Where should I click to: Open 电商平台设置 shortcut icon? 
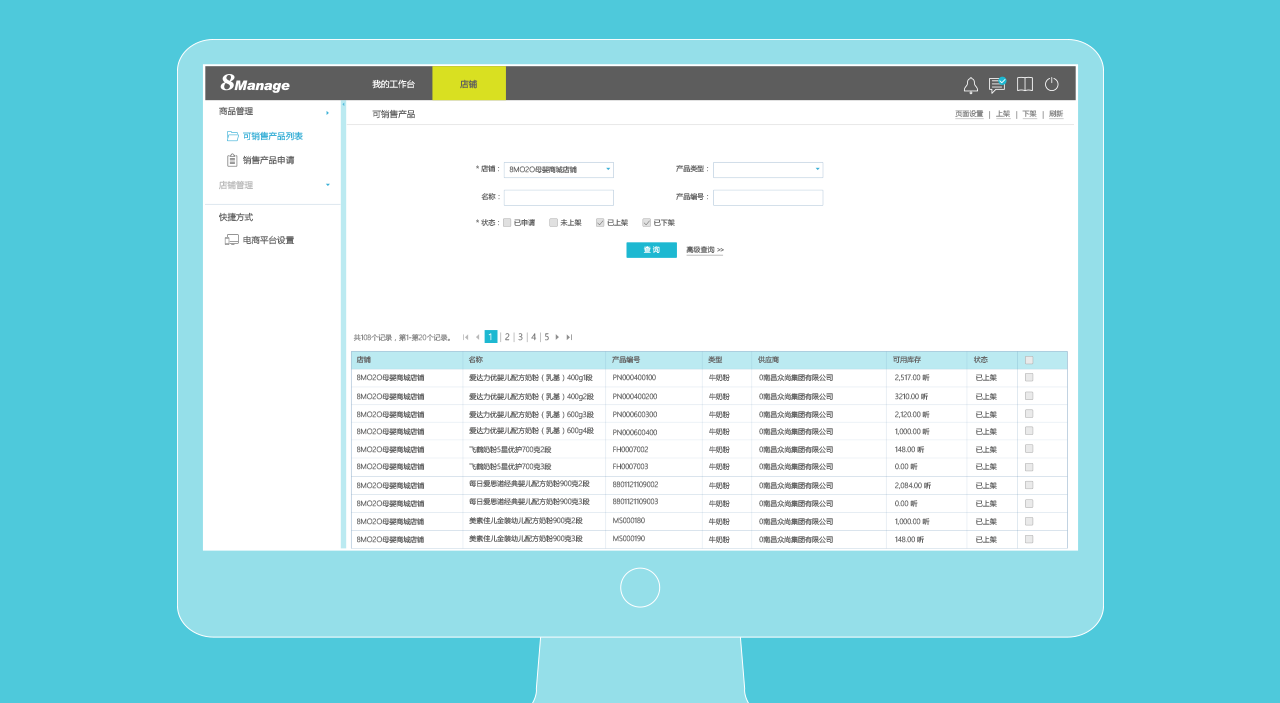(x=232, y=240)
